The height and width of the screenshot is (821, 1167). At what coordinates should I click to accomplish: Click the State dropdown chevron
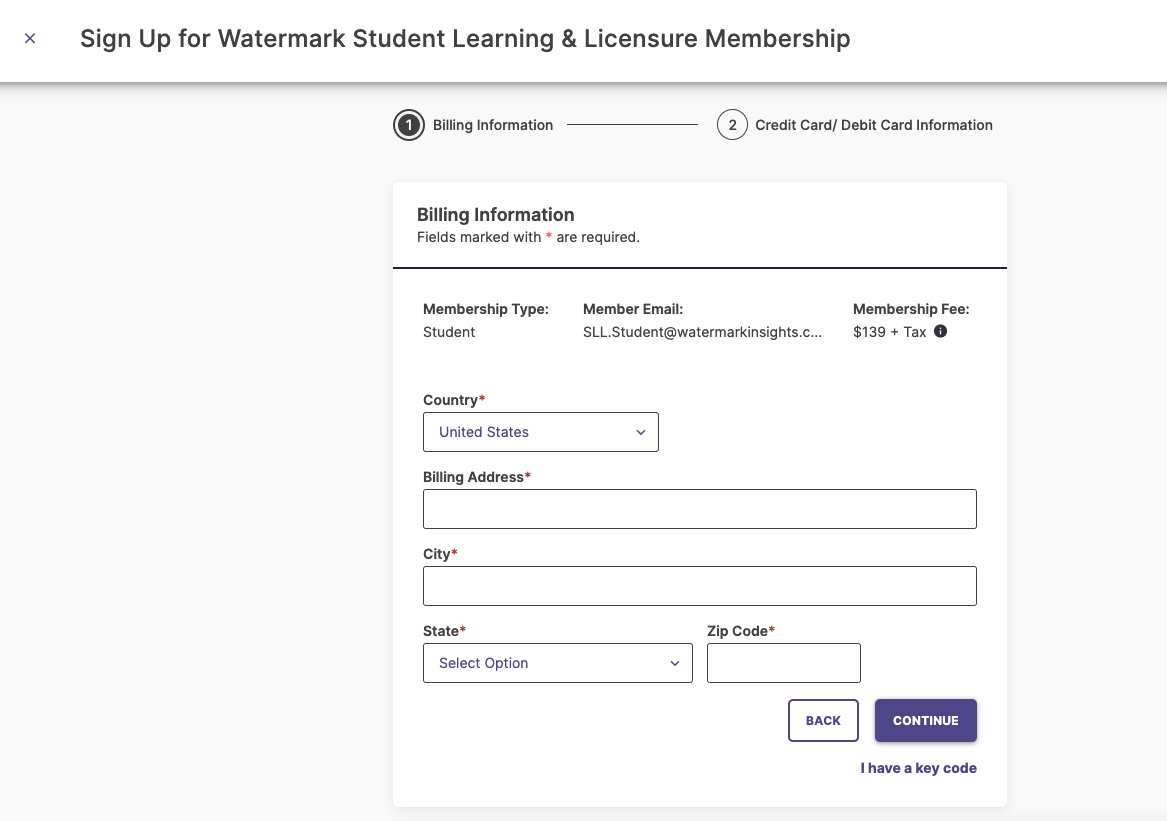[x=674, y=663]
